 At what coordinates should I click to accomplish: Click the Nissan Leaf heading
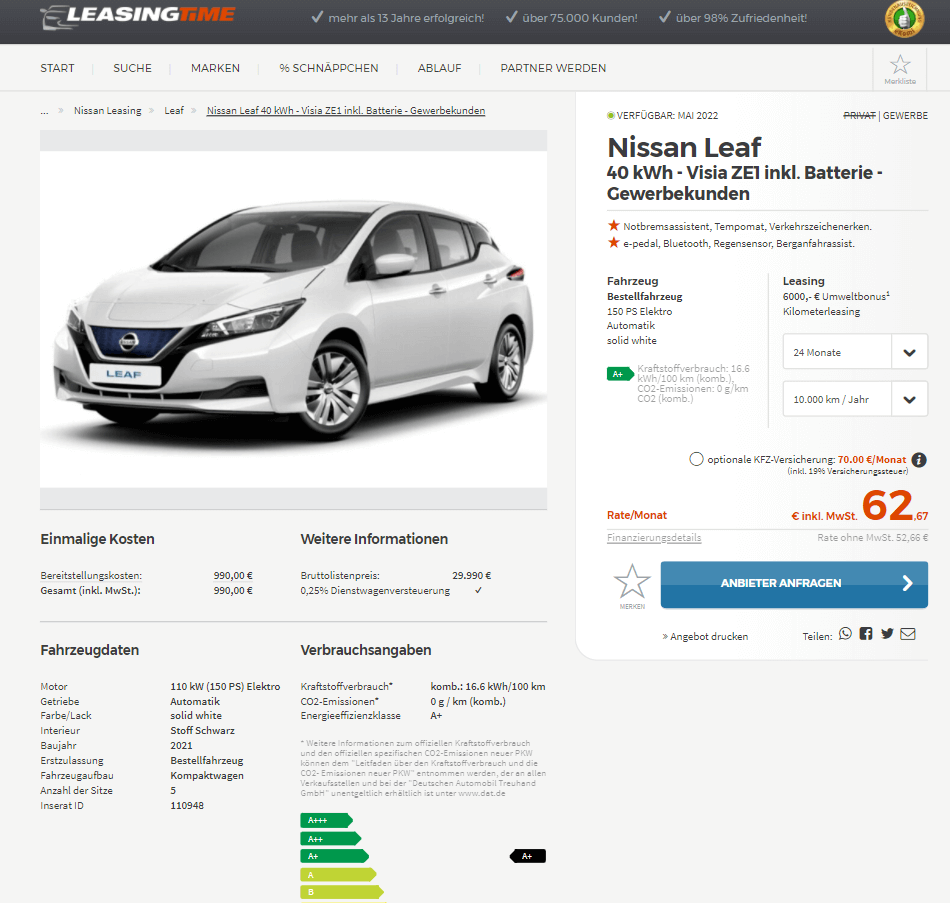point(684,148)
